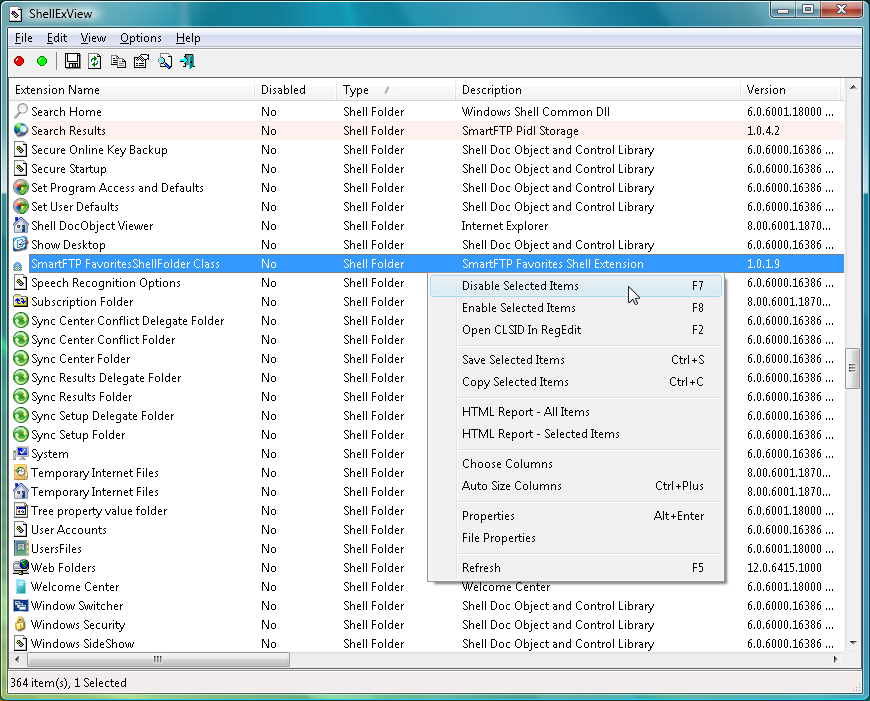Click the icon beside Show Desktop
This screenshot has height=701, width=870.
pos(21,244)
